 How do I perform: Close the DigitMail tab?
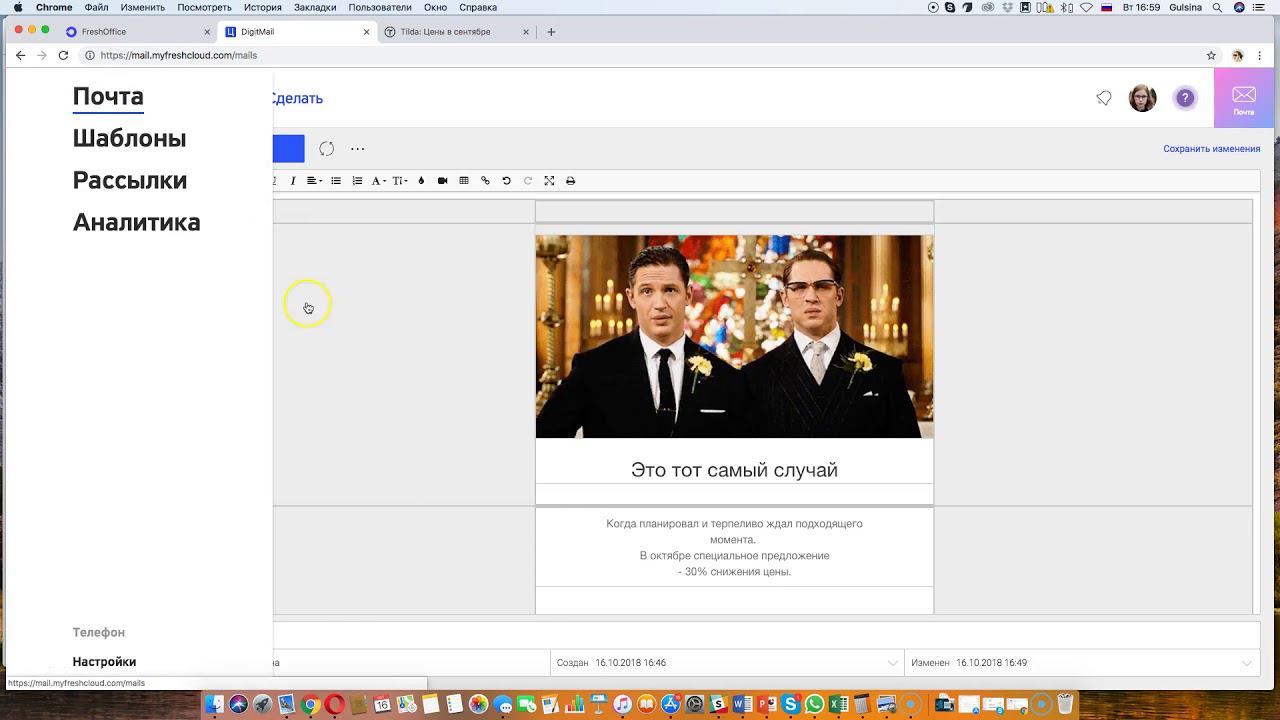click(x=366, y=32)
